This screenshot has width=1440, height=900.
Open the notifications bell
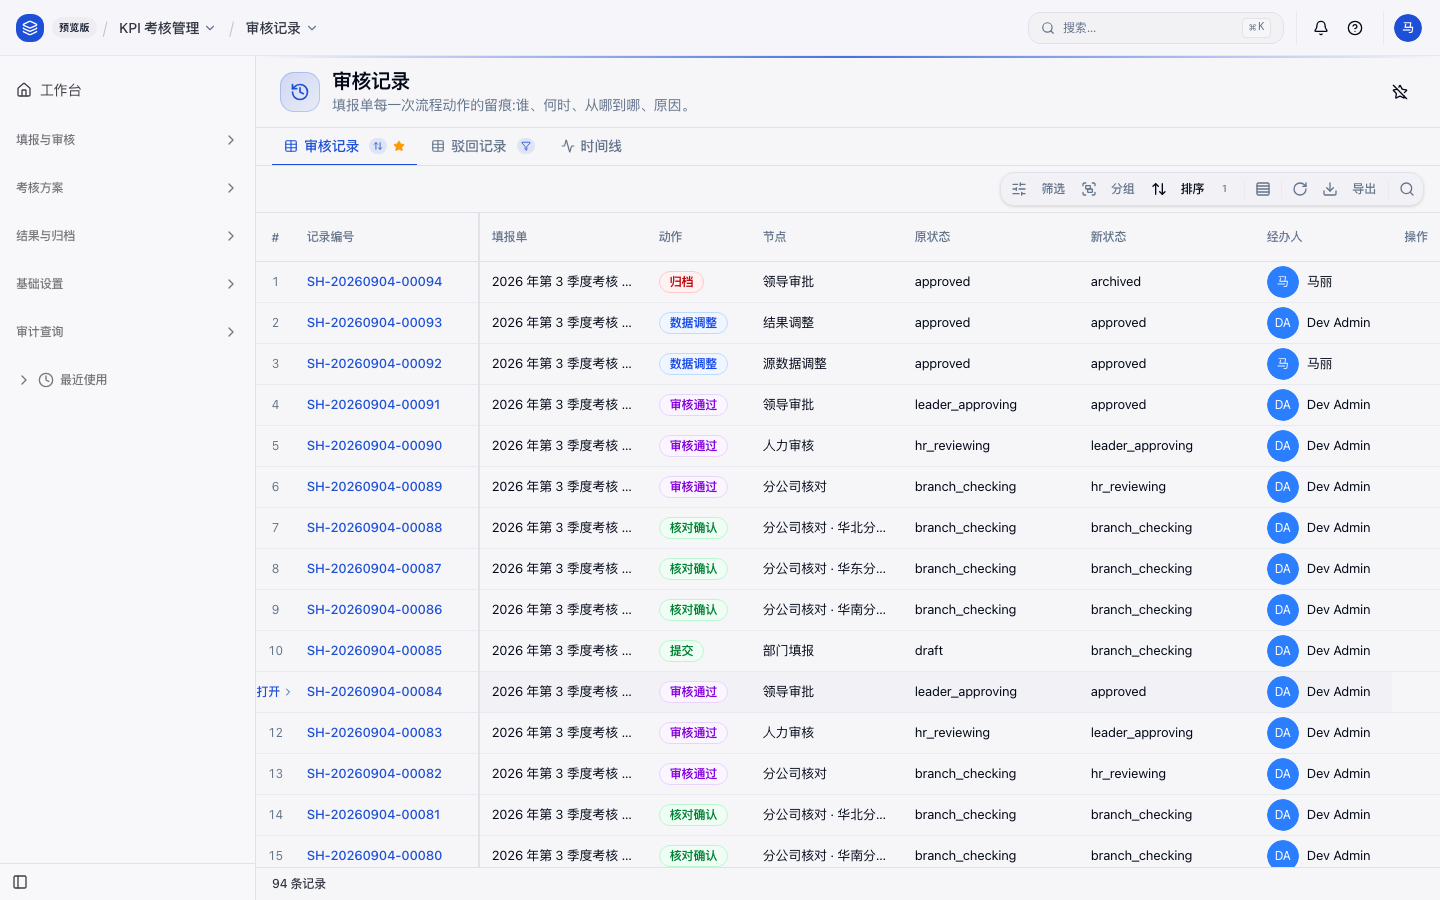(x=1321, y=28)
